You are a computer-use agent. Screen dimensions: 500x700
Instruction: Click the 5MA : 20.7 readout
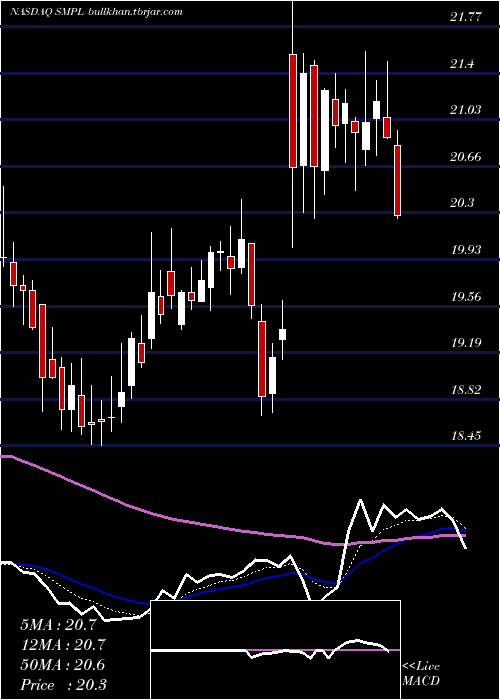pyautogui.click(x=58, y=625)
